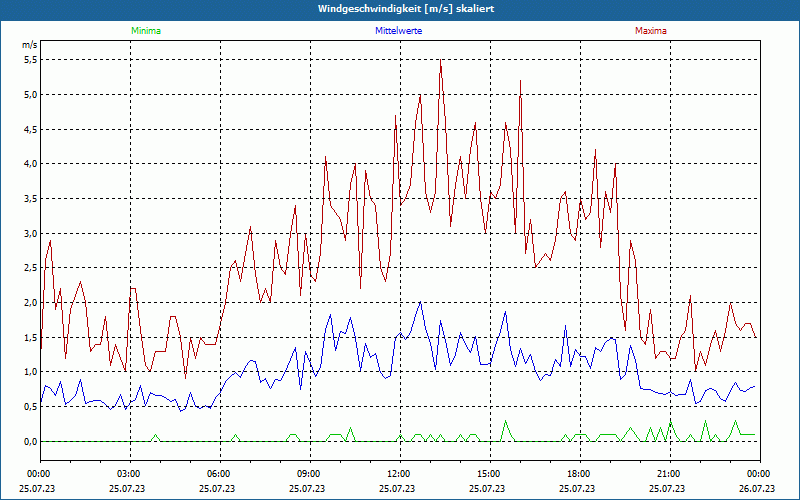Click the 0,0 y-axis baseline label
Viewport: 800px width, 500px height.
pyautogui.click(x=30, y=441)
